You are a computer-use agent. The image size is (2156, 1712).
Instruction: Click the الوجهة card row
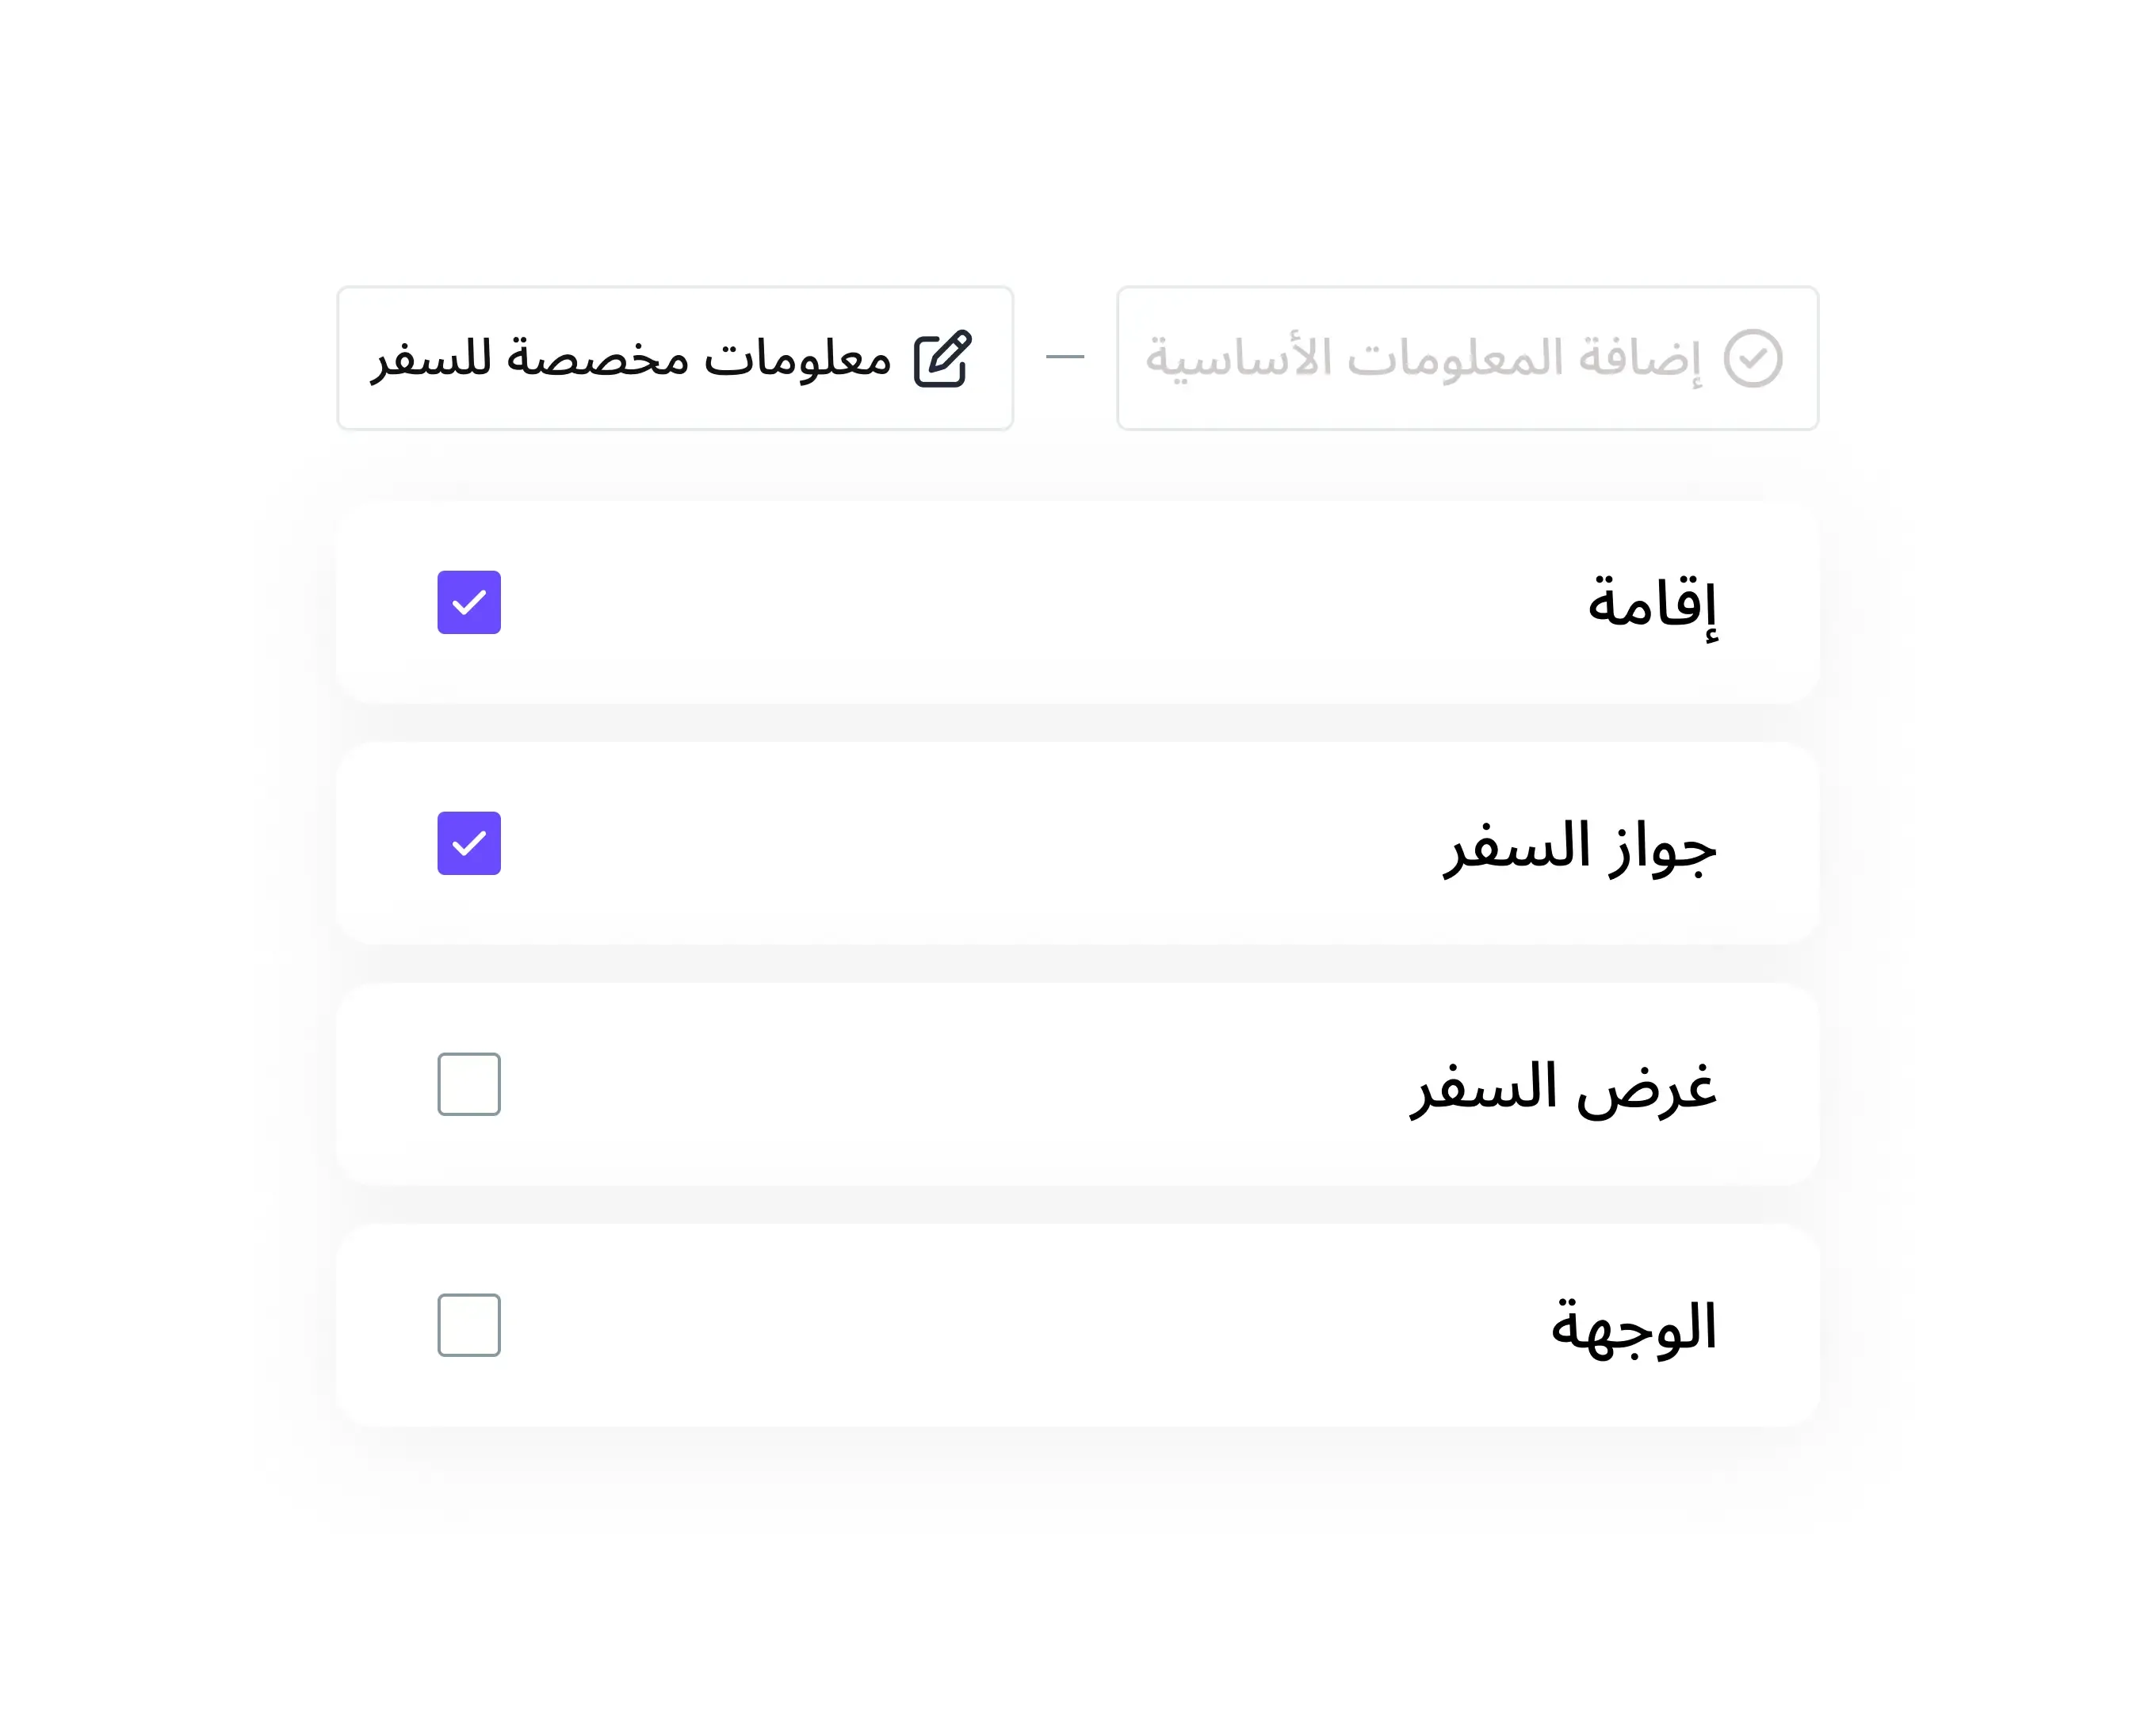(1078, 1326)
